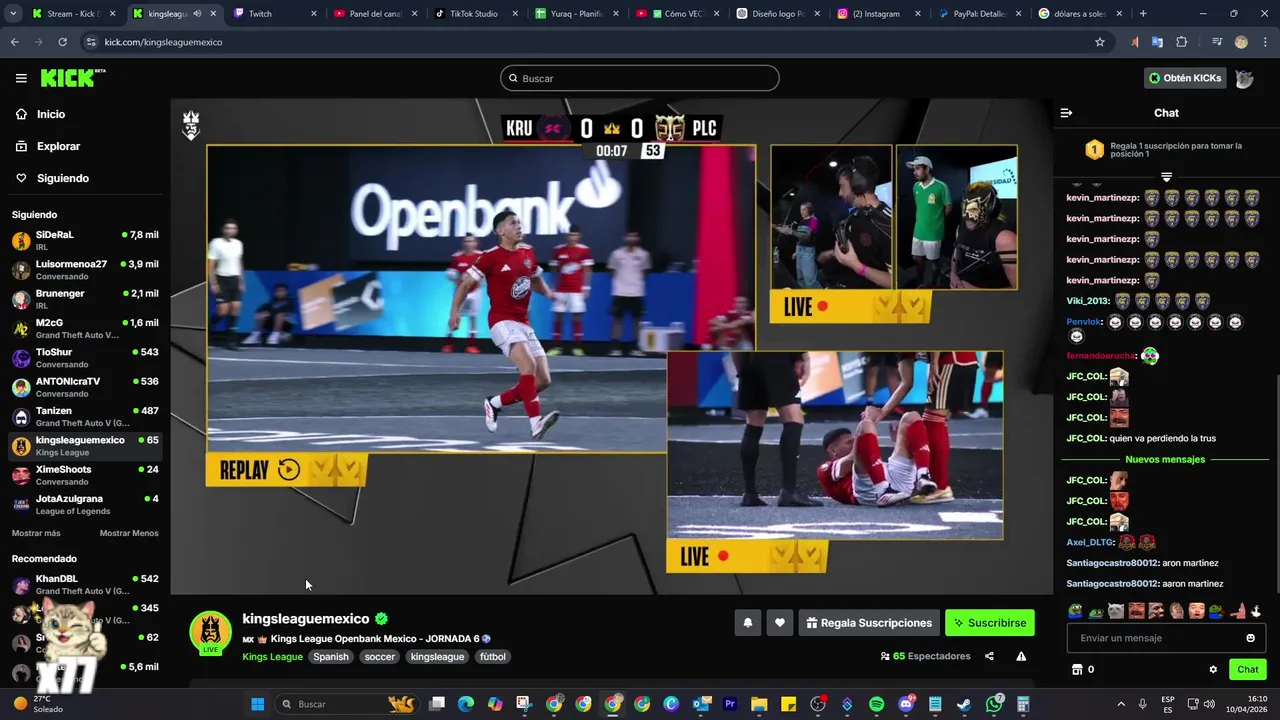The image size is (1280, 720).
Task: Expand the gift leaderboard chevron
Action: tap(1166, 176)
